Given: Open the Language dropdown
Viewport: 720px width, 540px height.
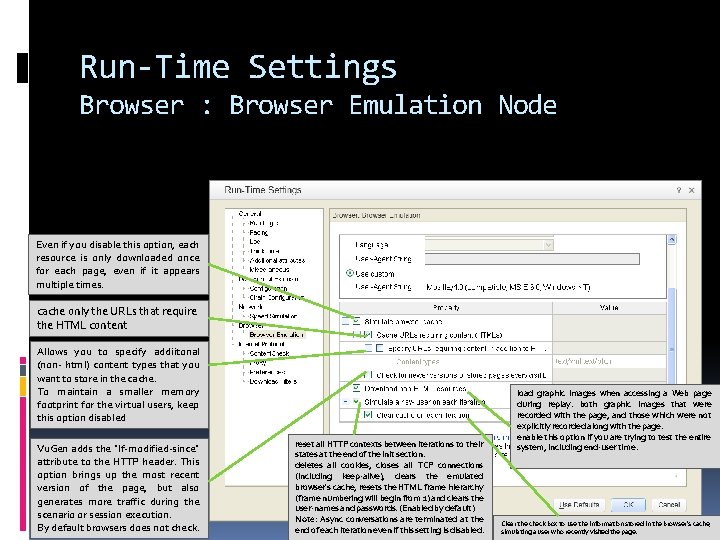Looking at the screenshot, I should pos(489,245).
